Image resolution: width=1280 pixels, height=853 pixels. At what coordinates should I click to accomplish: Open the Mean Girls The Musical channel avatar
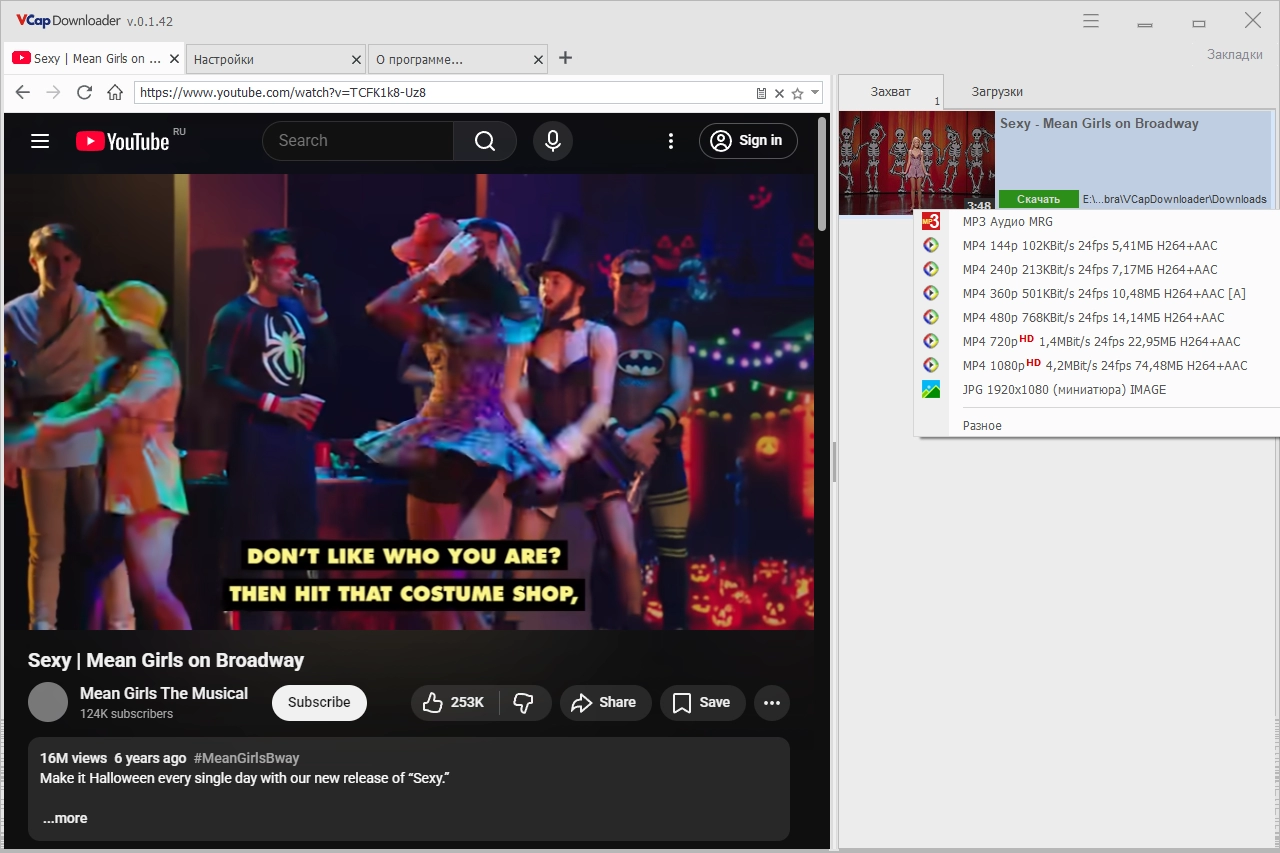[48, 702]
